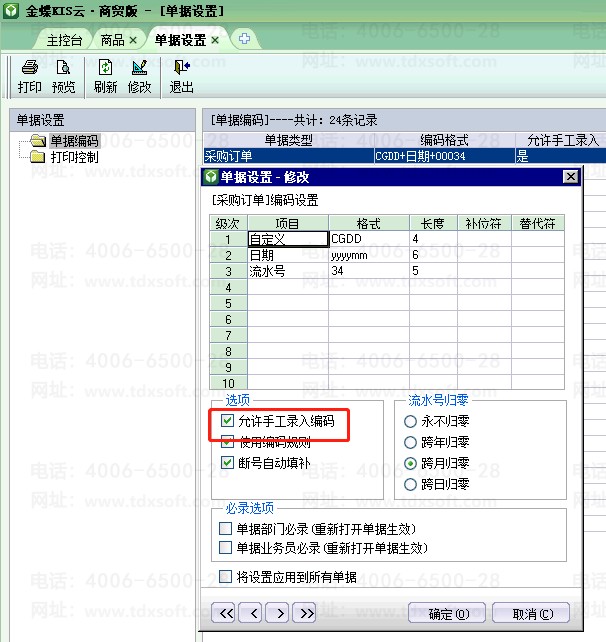Toggle 允许手工录入编码 checkbox
The image size is (606, 642).
[227, 422]
